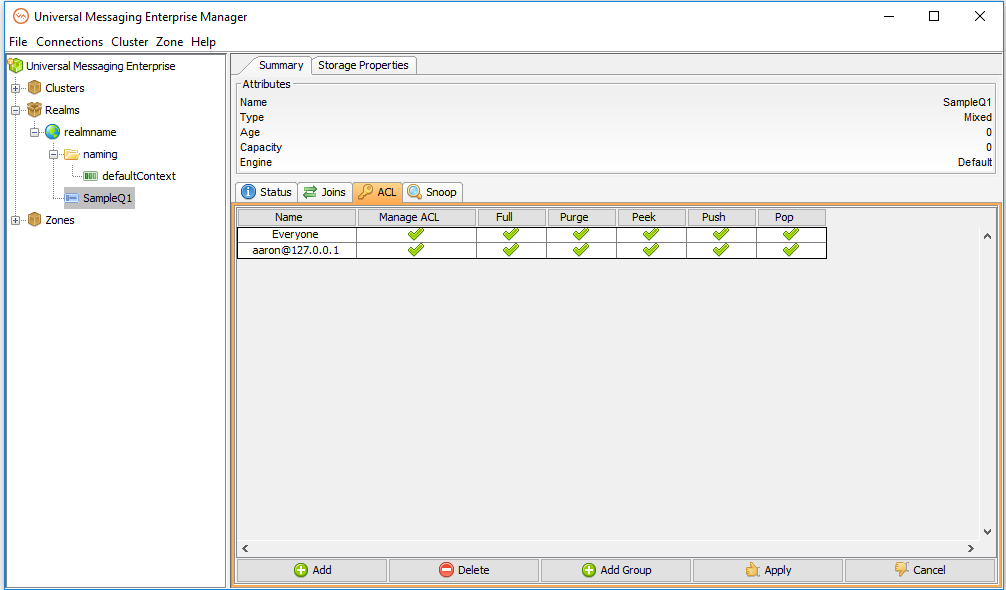Click the defaultContext channel icon
The width and height of the screenshot is (1006, 590).
(x=91, y=176)
